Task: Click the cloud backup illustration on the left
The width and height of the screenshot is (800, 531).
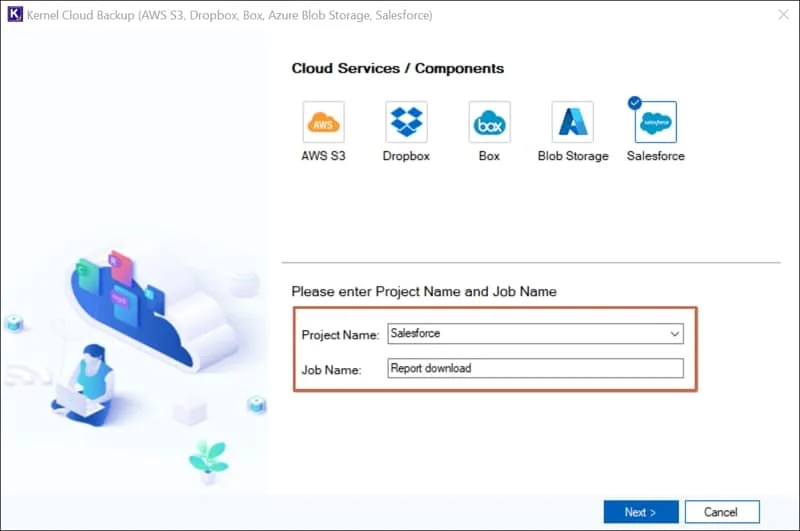Action: click(x=130, y=320)
